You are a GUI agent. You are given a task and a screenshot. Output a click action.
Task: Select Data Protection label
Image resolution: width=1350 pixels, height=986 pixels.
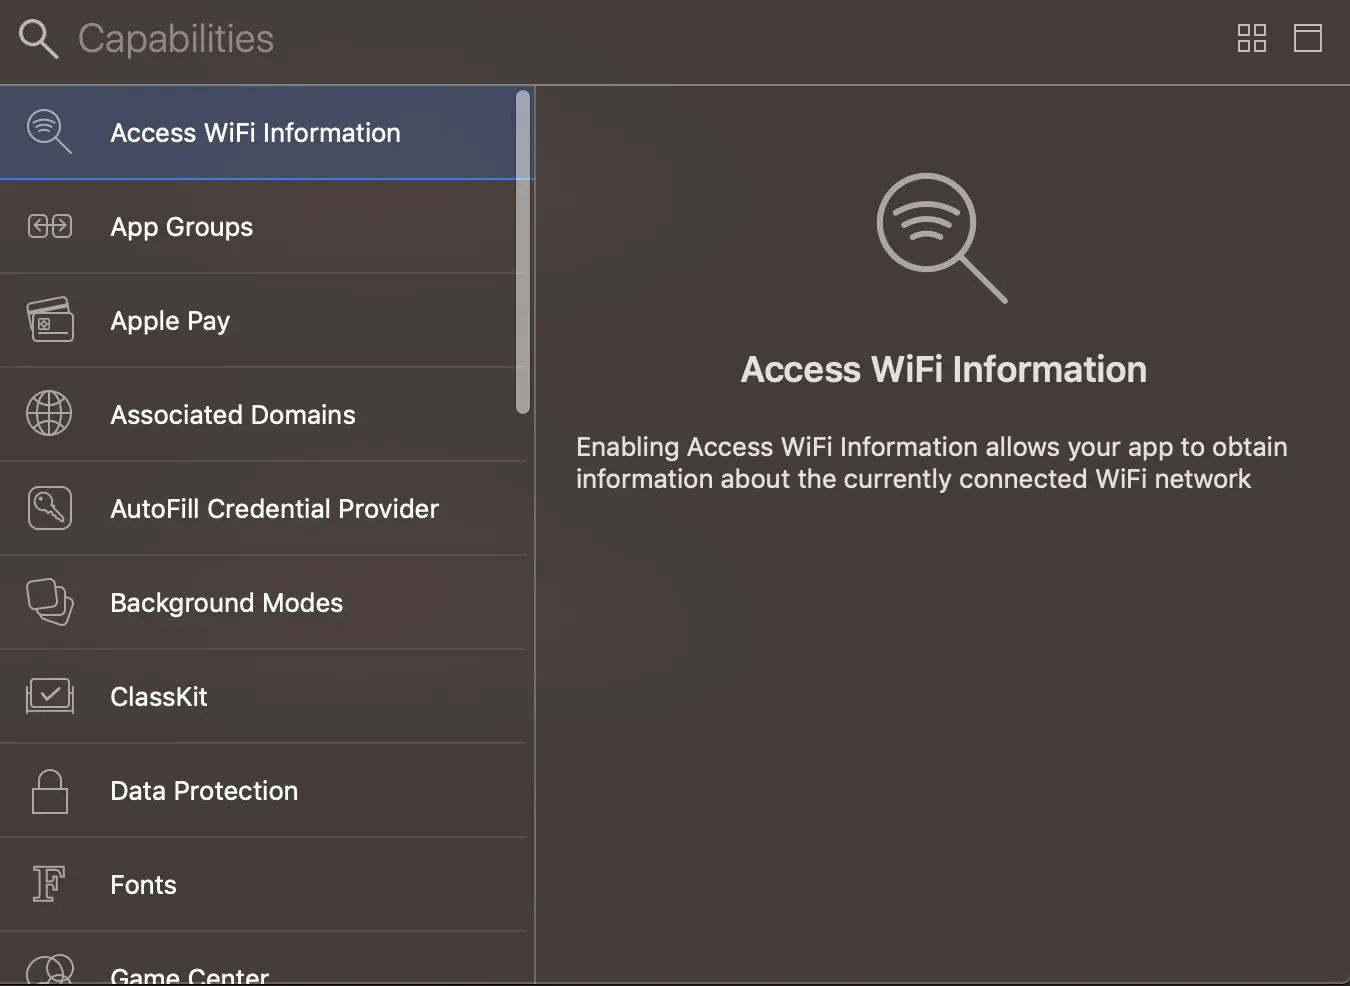(204, 791)
